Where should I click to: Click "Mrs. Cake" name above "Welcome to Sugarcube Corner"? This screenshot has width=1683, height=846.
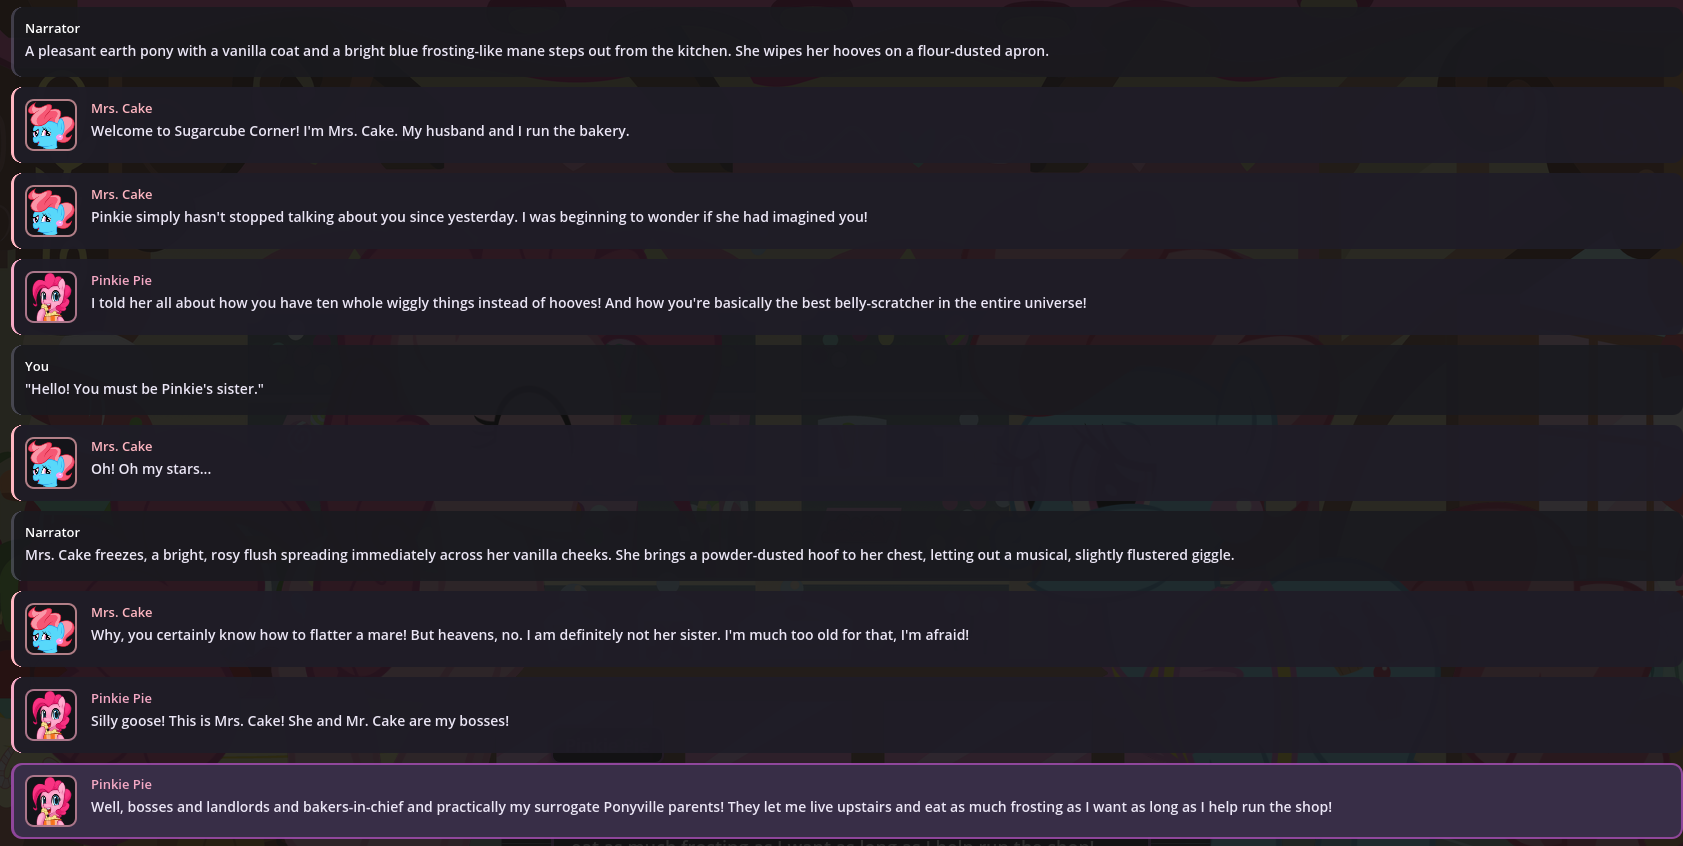coord(121,109)
